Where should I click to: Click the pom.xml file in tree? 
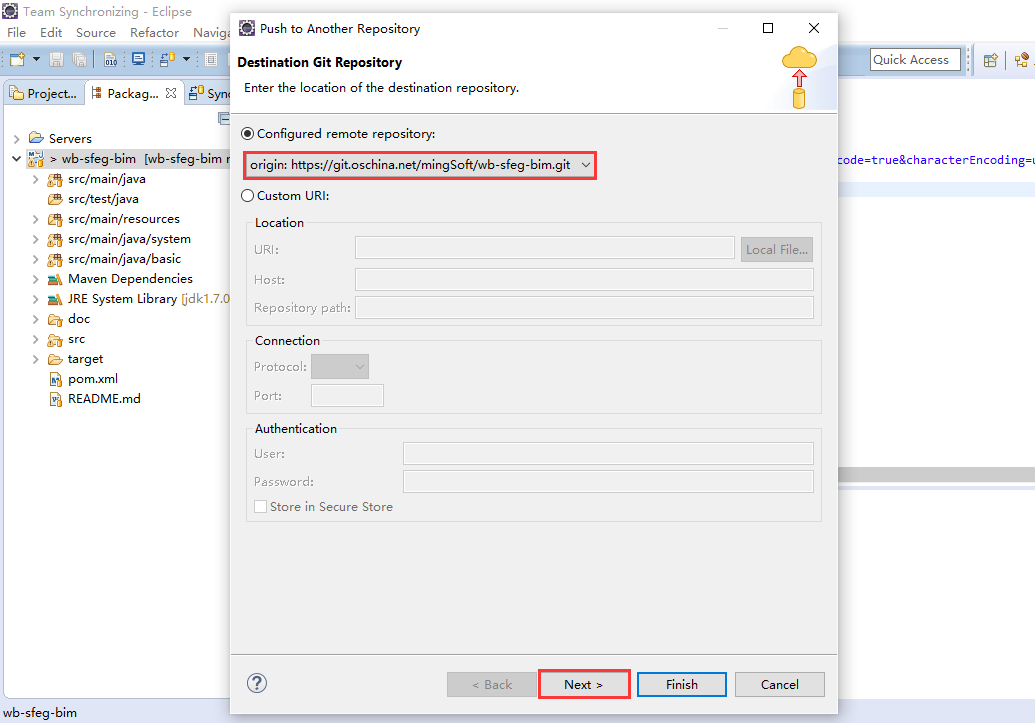pos(92,379)
